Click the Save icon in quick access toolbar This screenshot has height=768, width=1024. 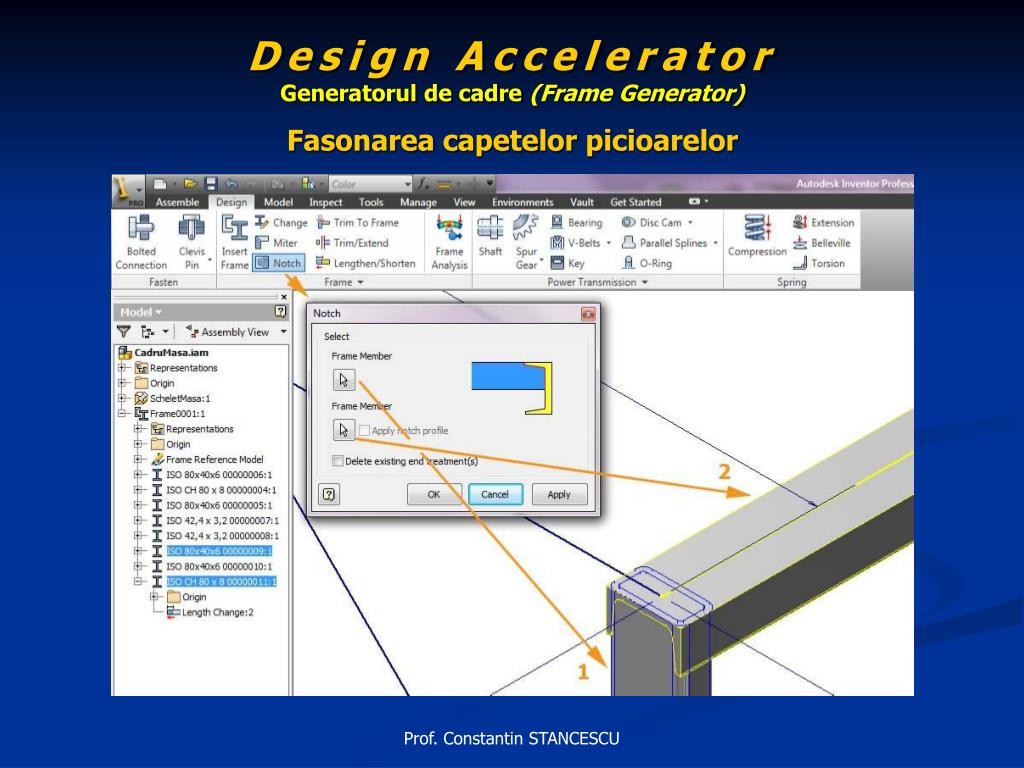[x=210, y=184]
